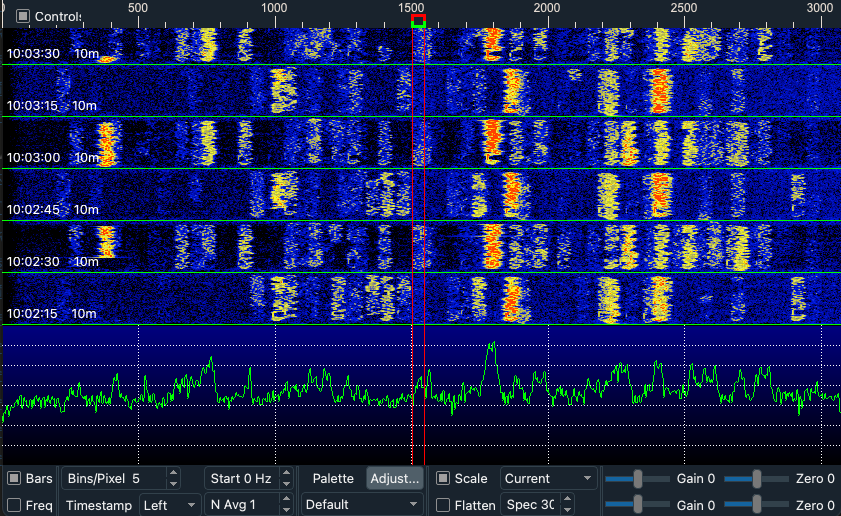Decrease the Start Hz value
The height and width of the screenshot is (516, 841).
tap(286, 483)
